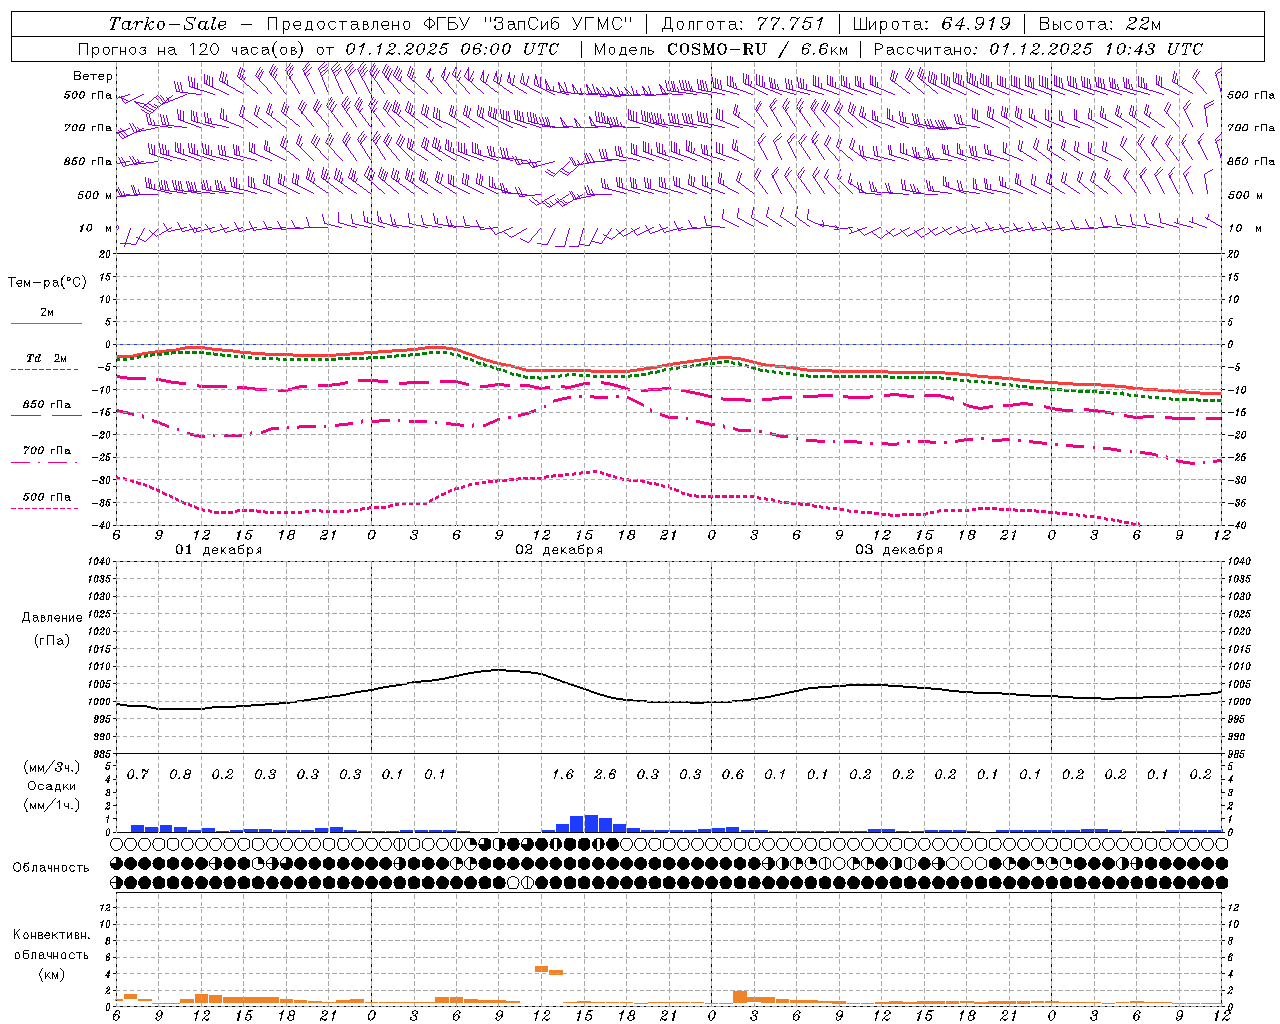1280x1024 pixels.
Task: Click the "(мм/1ч.)" units label
Action: pyautogui.click(x=52, y=805)
